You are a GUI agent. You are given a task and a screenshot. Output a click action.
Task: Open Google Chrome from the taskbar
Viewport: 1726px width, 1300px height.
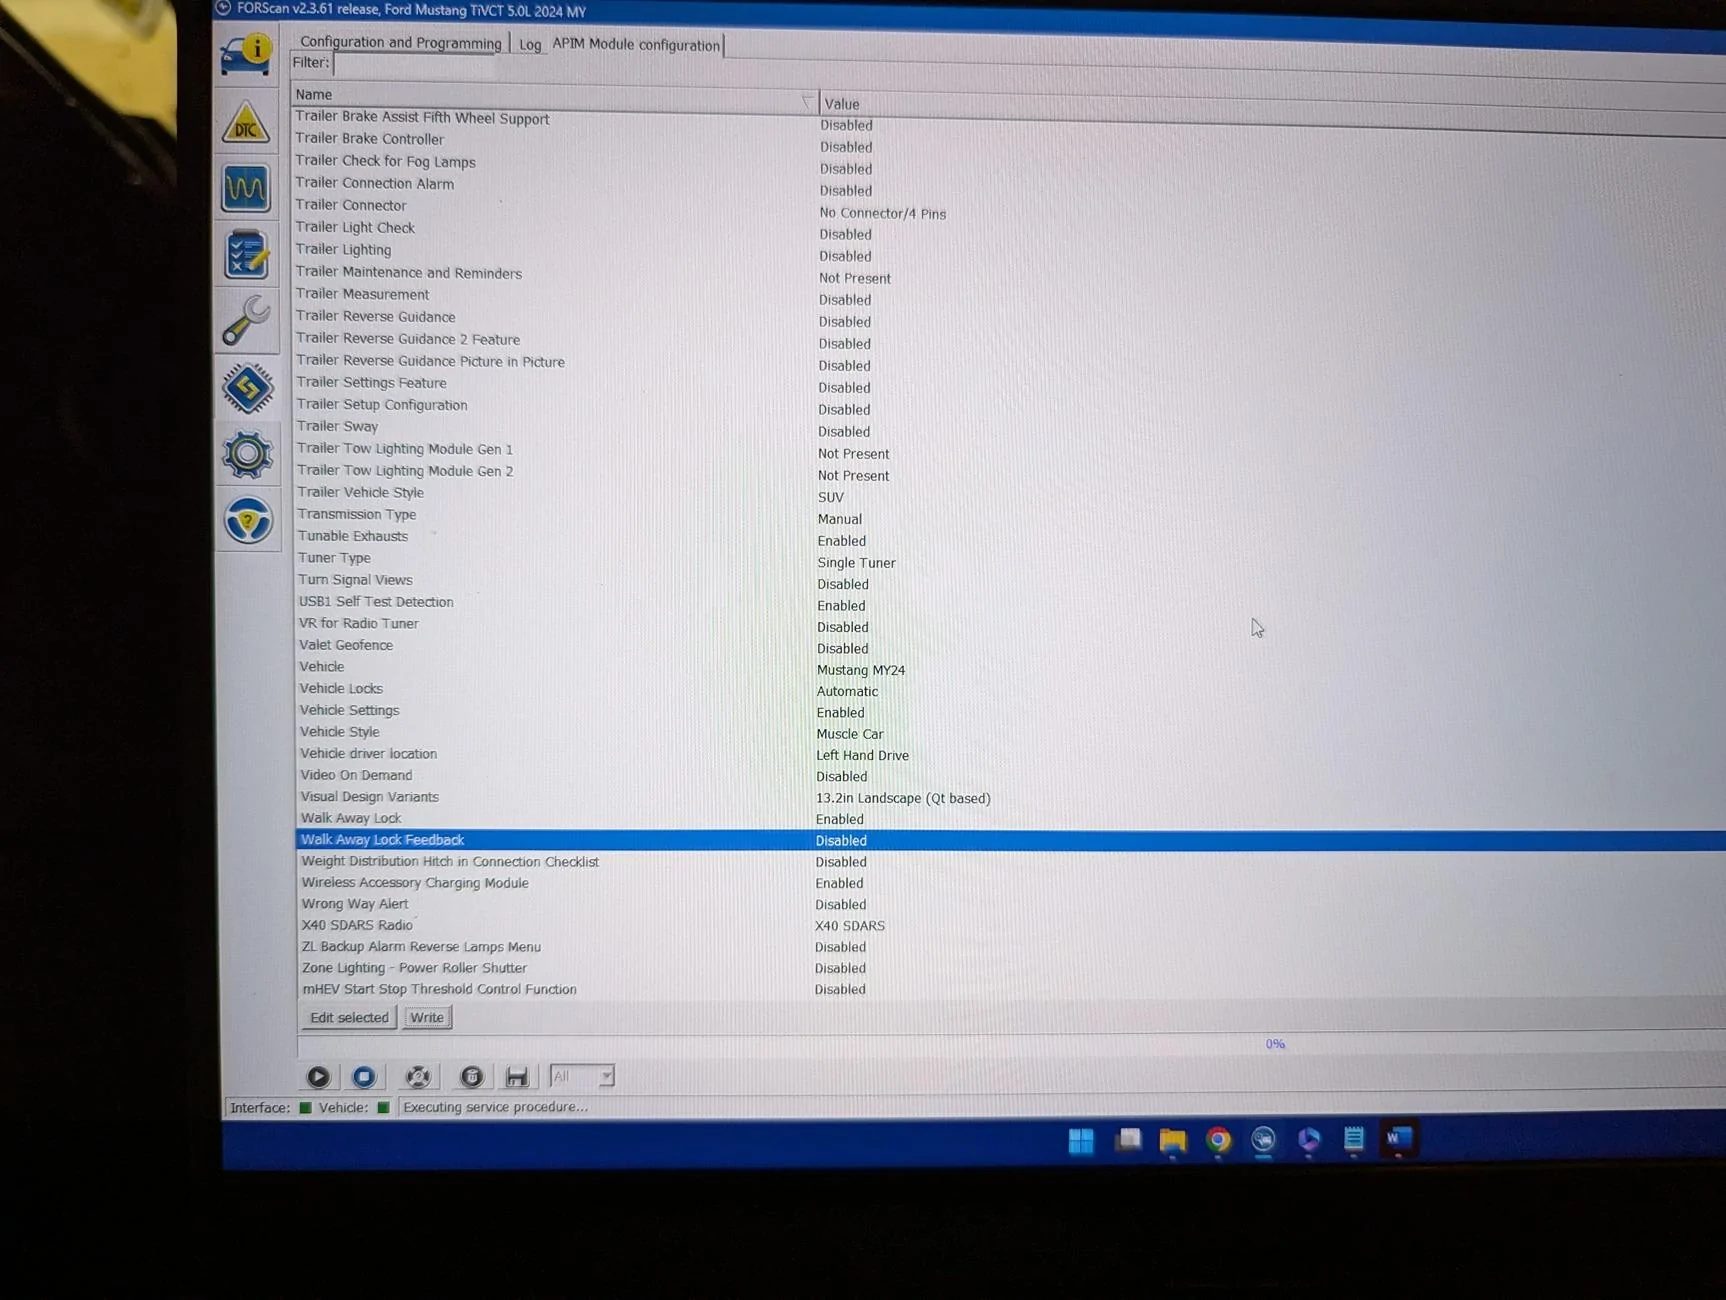coord(1218,1140)
